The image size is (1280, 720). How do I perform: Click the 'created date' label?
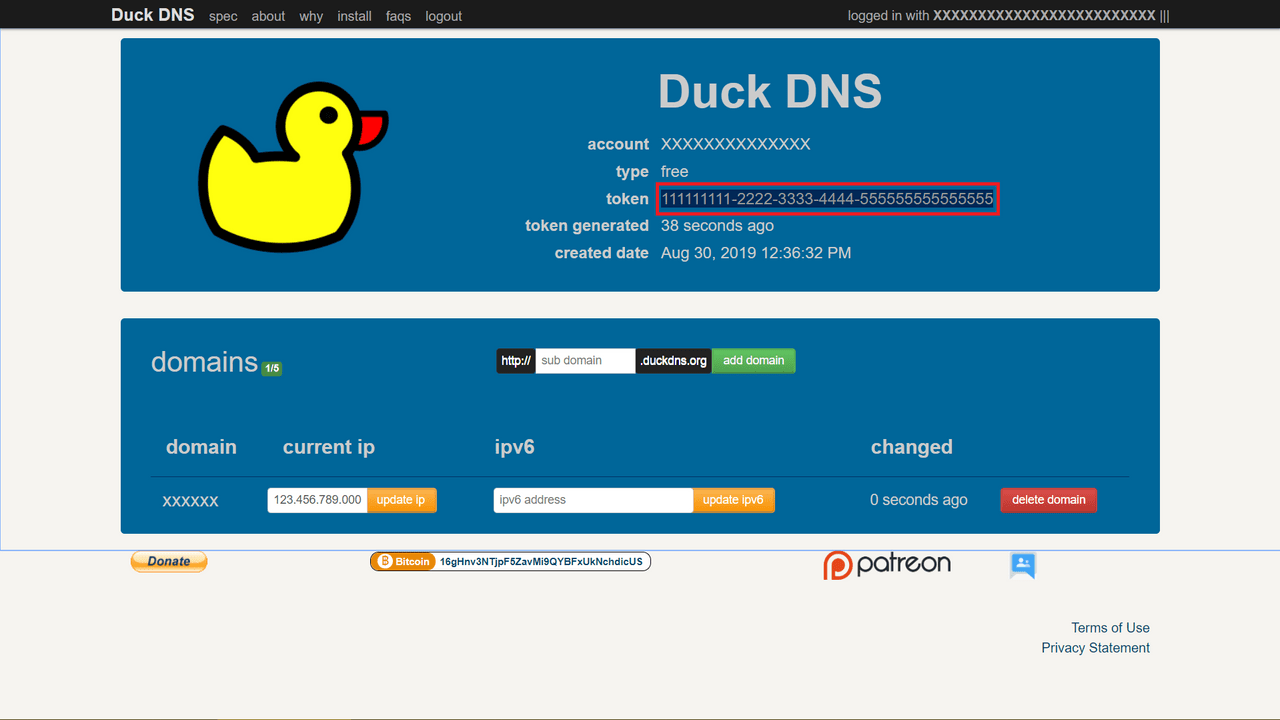tap(602, 253)
